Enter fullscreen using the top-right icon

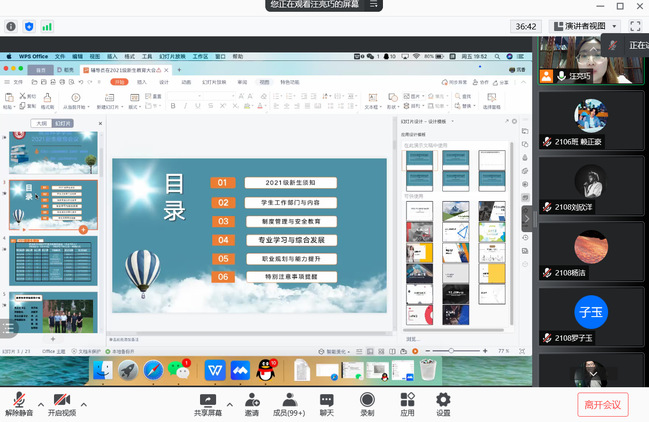[x=634, y=26]
